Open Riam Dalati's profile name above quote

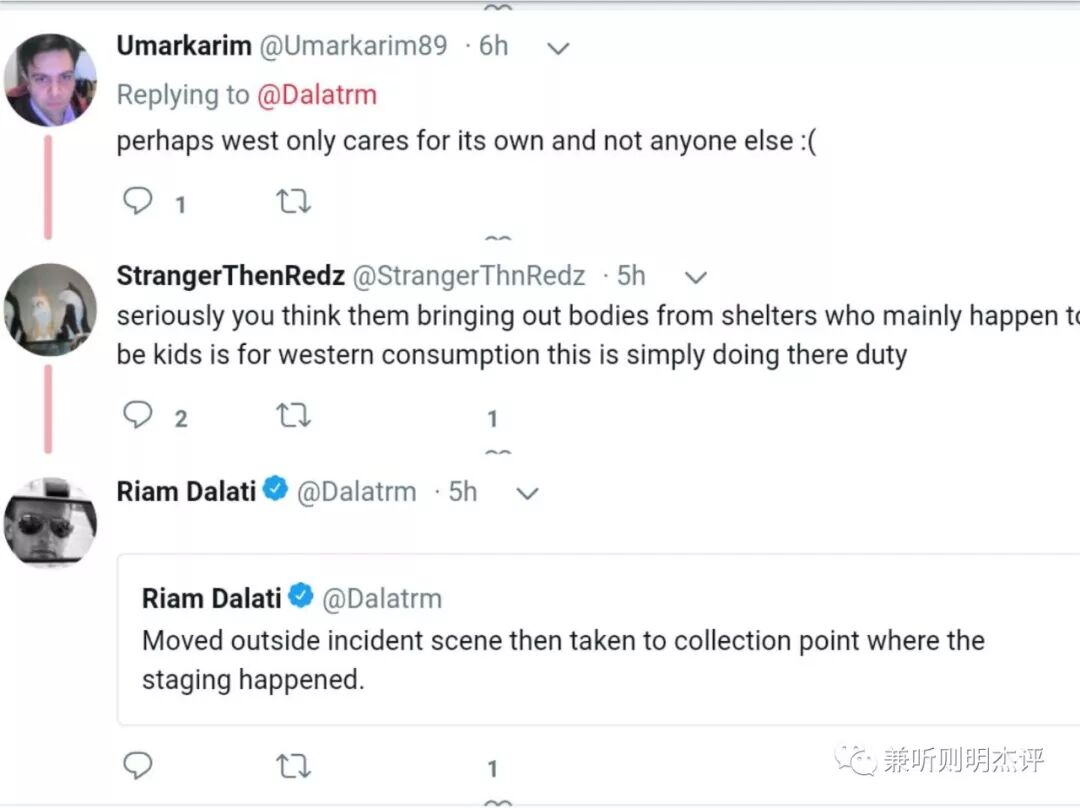click(x=187, y=491)
